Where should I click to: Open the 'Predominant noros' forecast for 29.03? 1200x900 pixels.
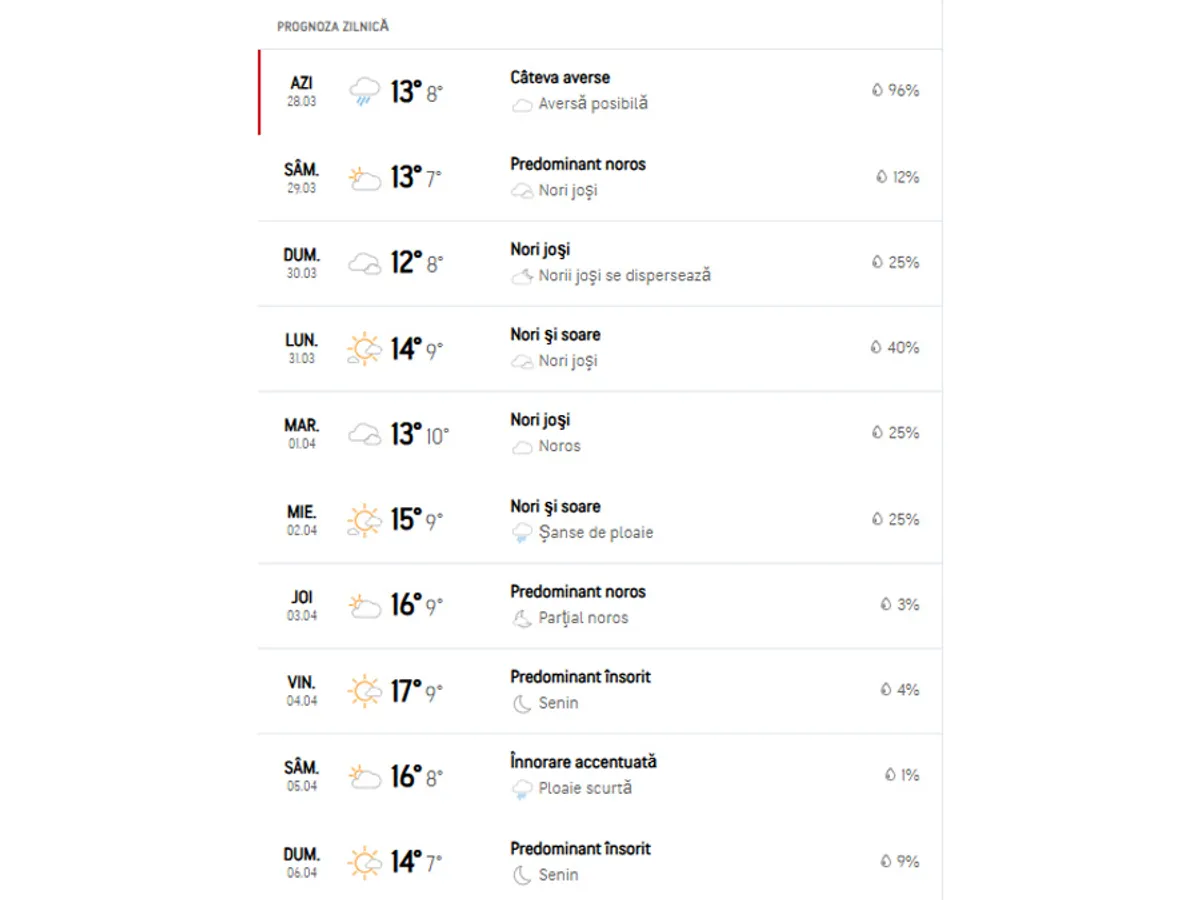click(578, 164)
